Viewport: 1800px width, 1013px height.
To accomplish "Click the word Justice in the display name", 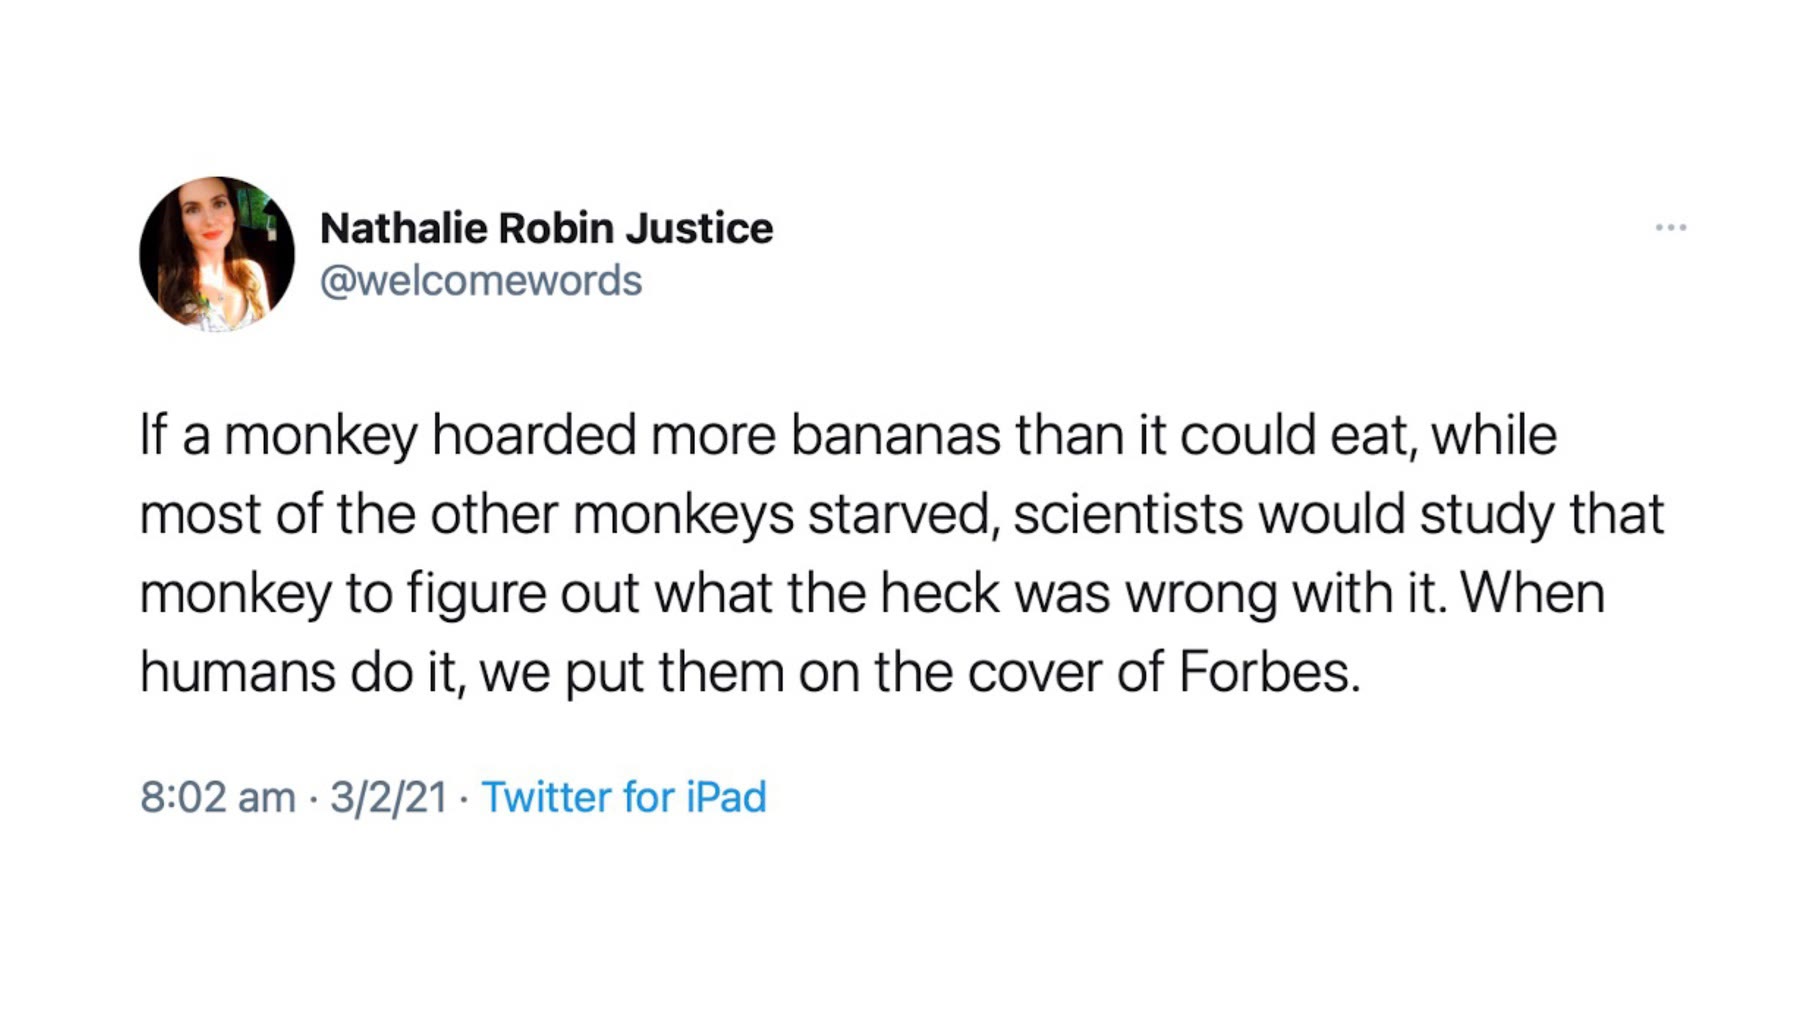I will 698,228.
